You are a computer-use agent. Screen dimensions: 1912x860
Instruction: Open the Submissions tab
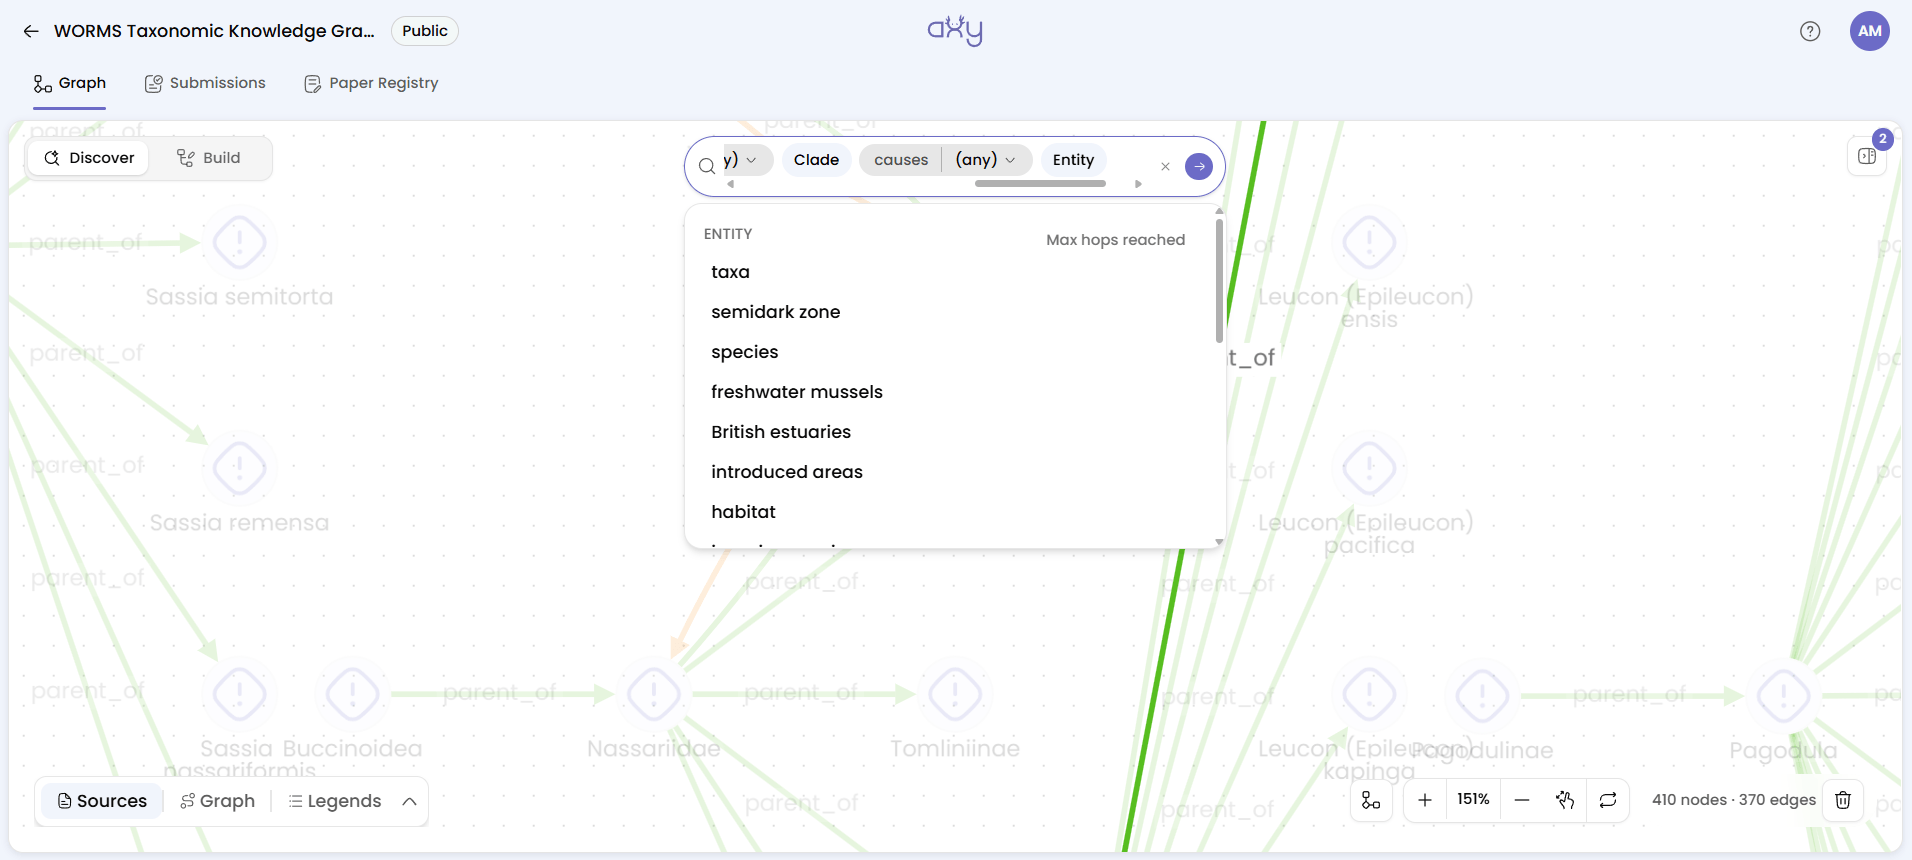coord(205,83)
